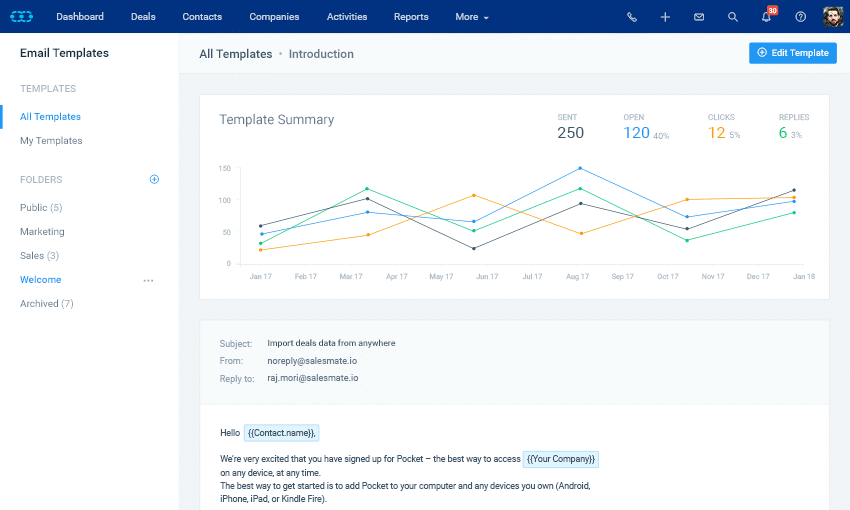Viewport: 850px width, 510px height.
Task: Click All Templates breadcrumb link
Action: click(235, 54)
